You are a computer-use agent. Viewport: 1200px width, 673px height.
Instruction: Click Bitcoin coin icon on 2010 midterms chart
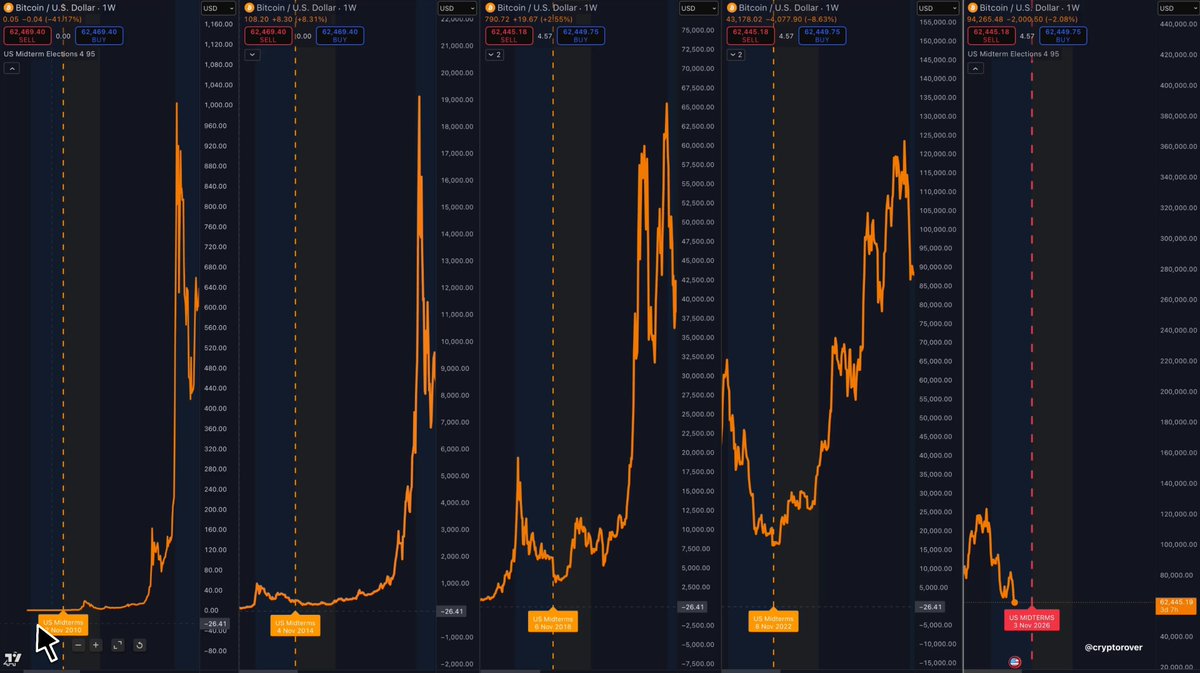click(8, 7)
